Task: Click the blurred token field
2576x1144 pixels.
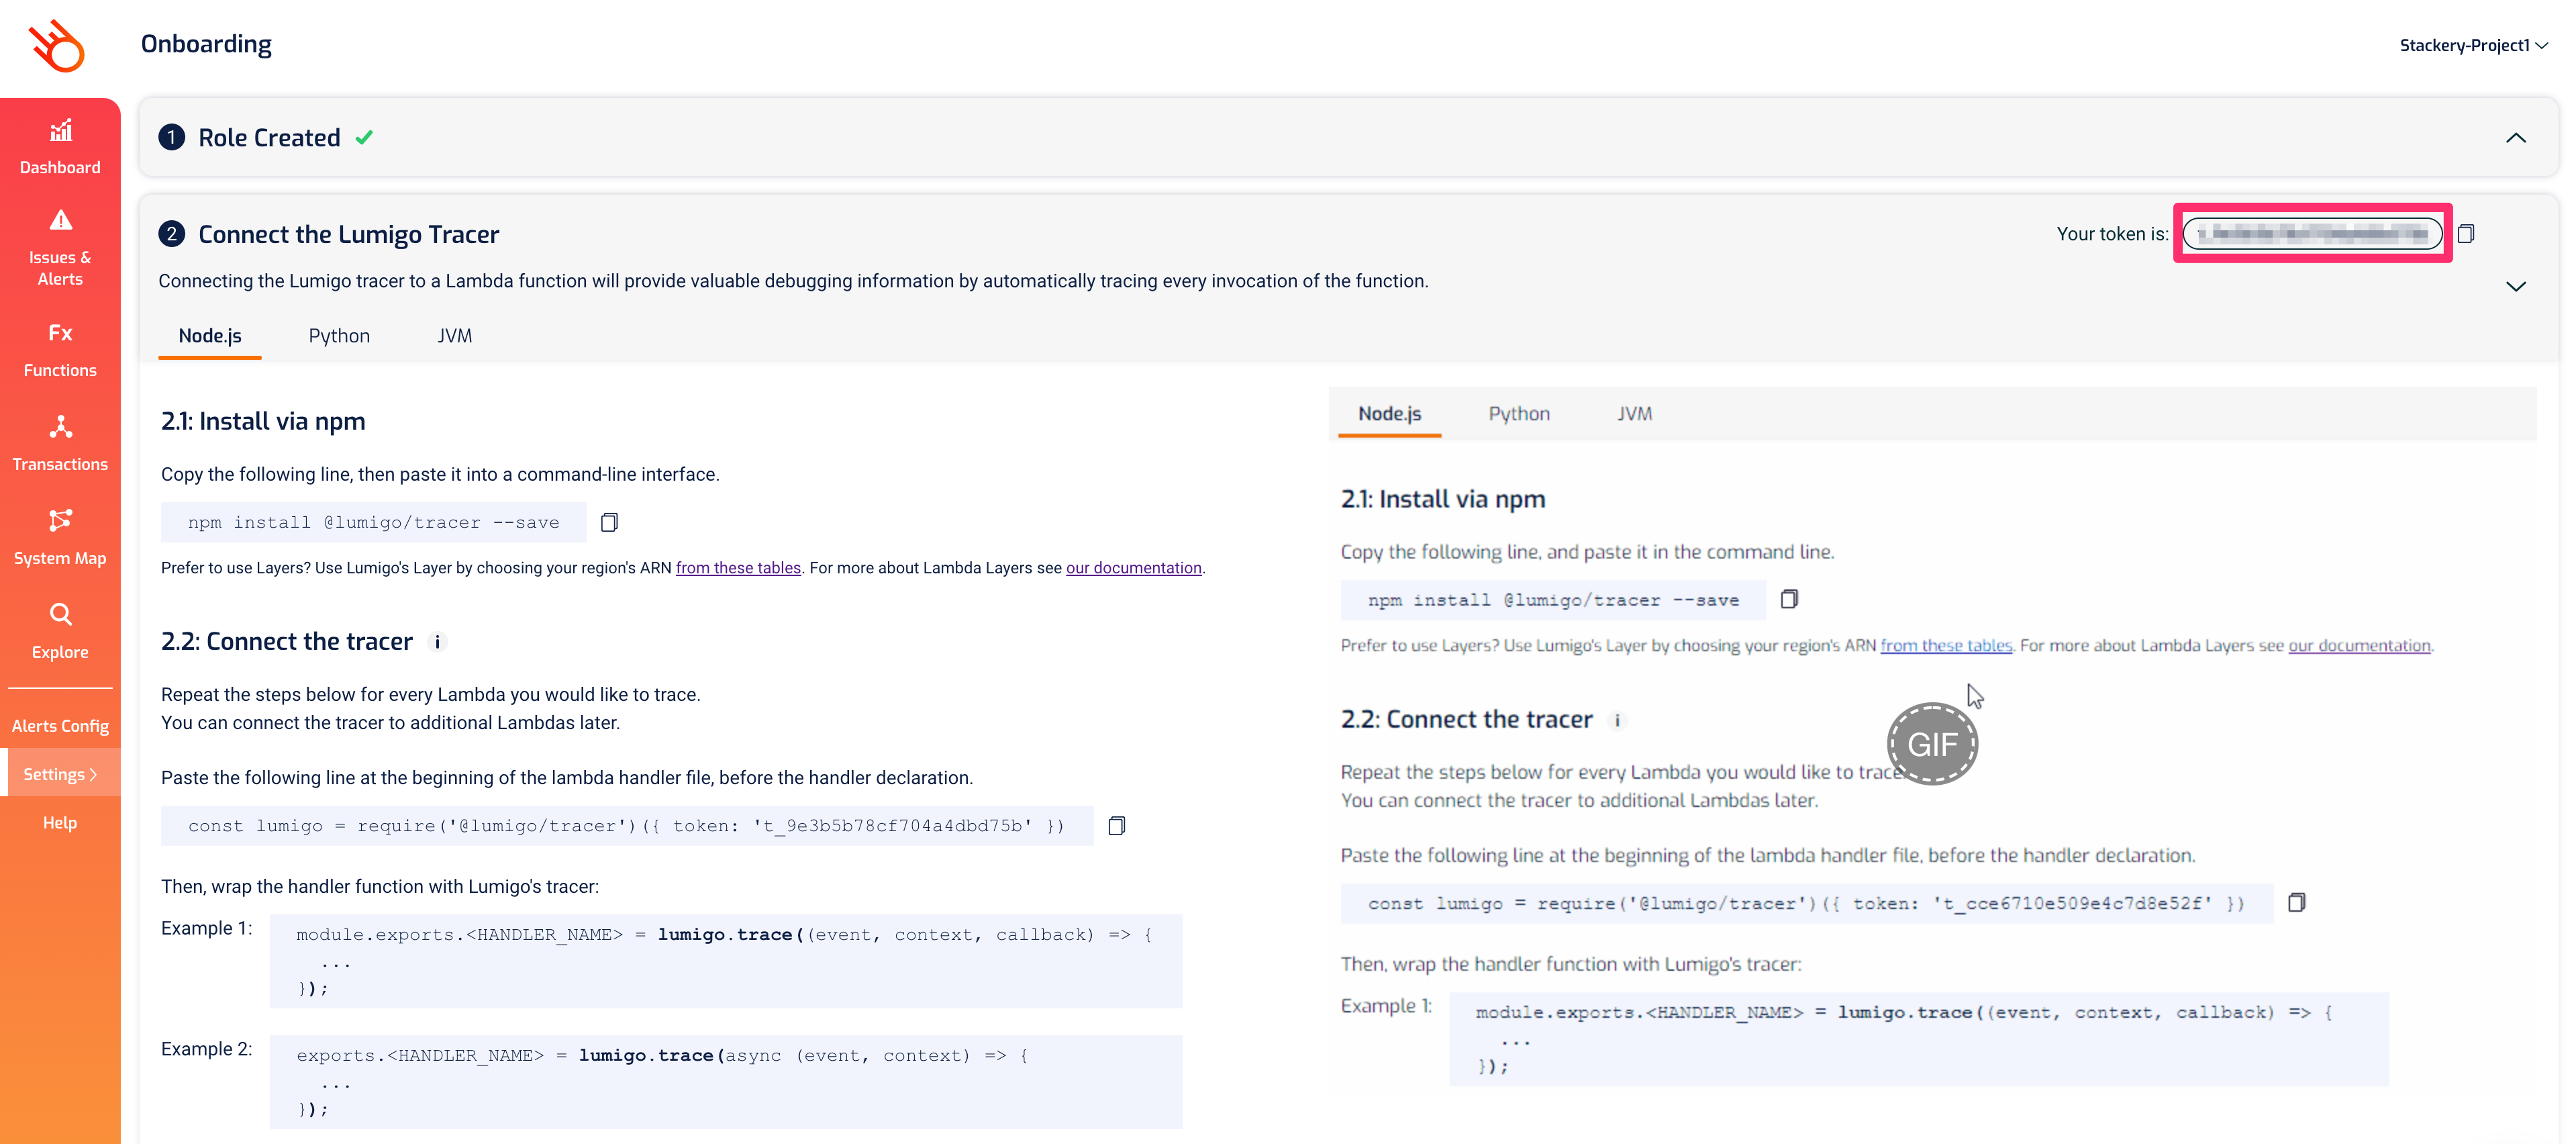Action: pyautogui.click(x=2312, y=234)
